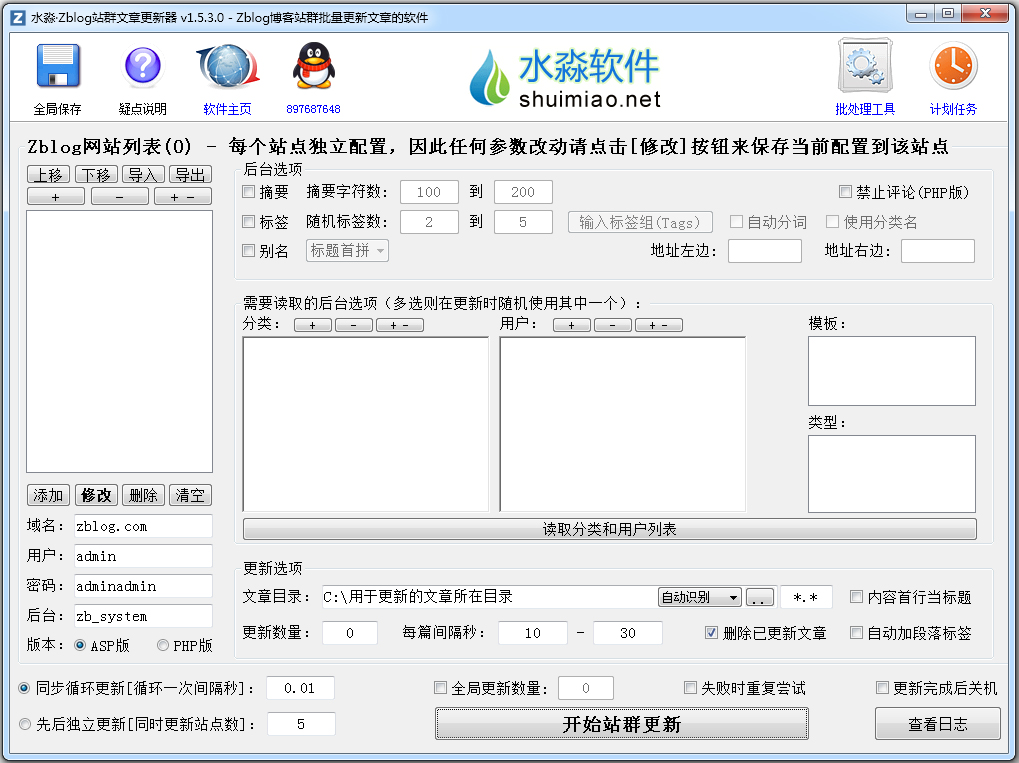Click the 下移 button
The image size is (1019, 763).
(96, 175)
